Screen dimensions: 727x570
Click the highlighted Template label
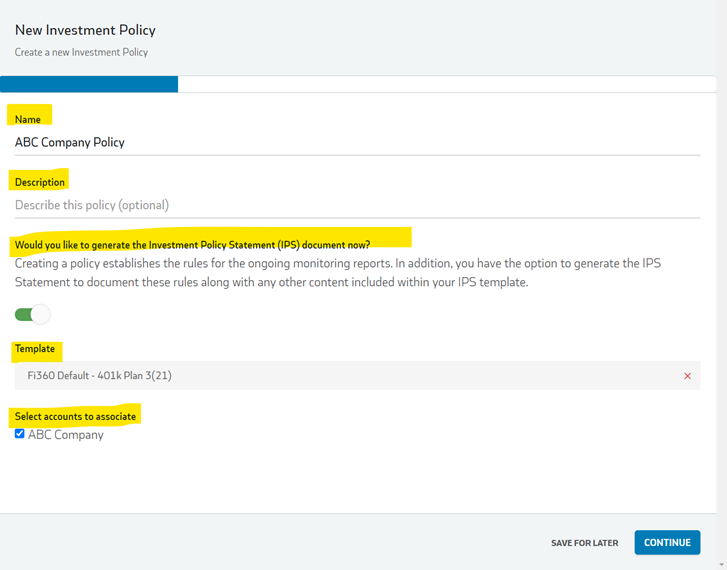click(x=35, y=349)
